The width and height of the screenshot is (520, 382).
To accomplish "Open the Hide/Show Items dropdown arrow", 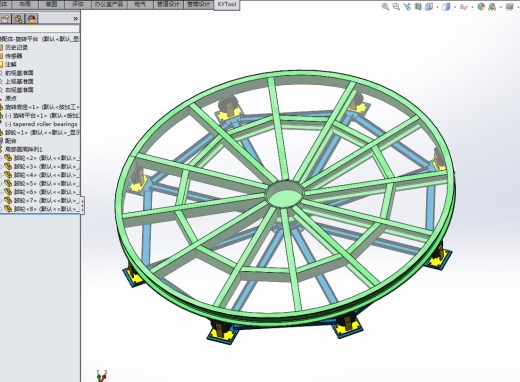I will (x=472, y=7).
